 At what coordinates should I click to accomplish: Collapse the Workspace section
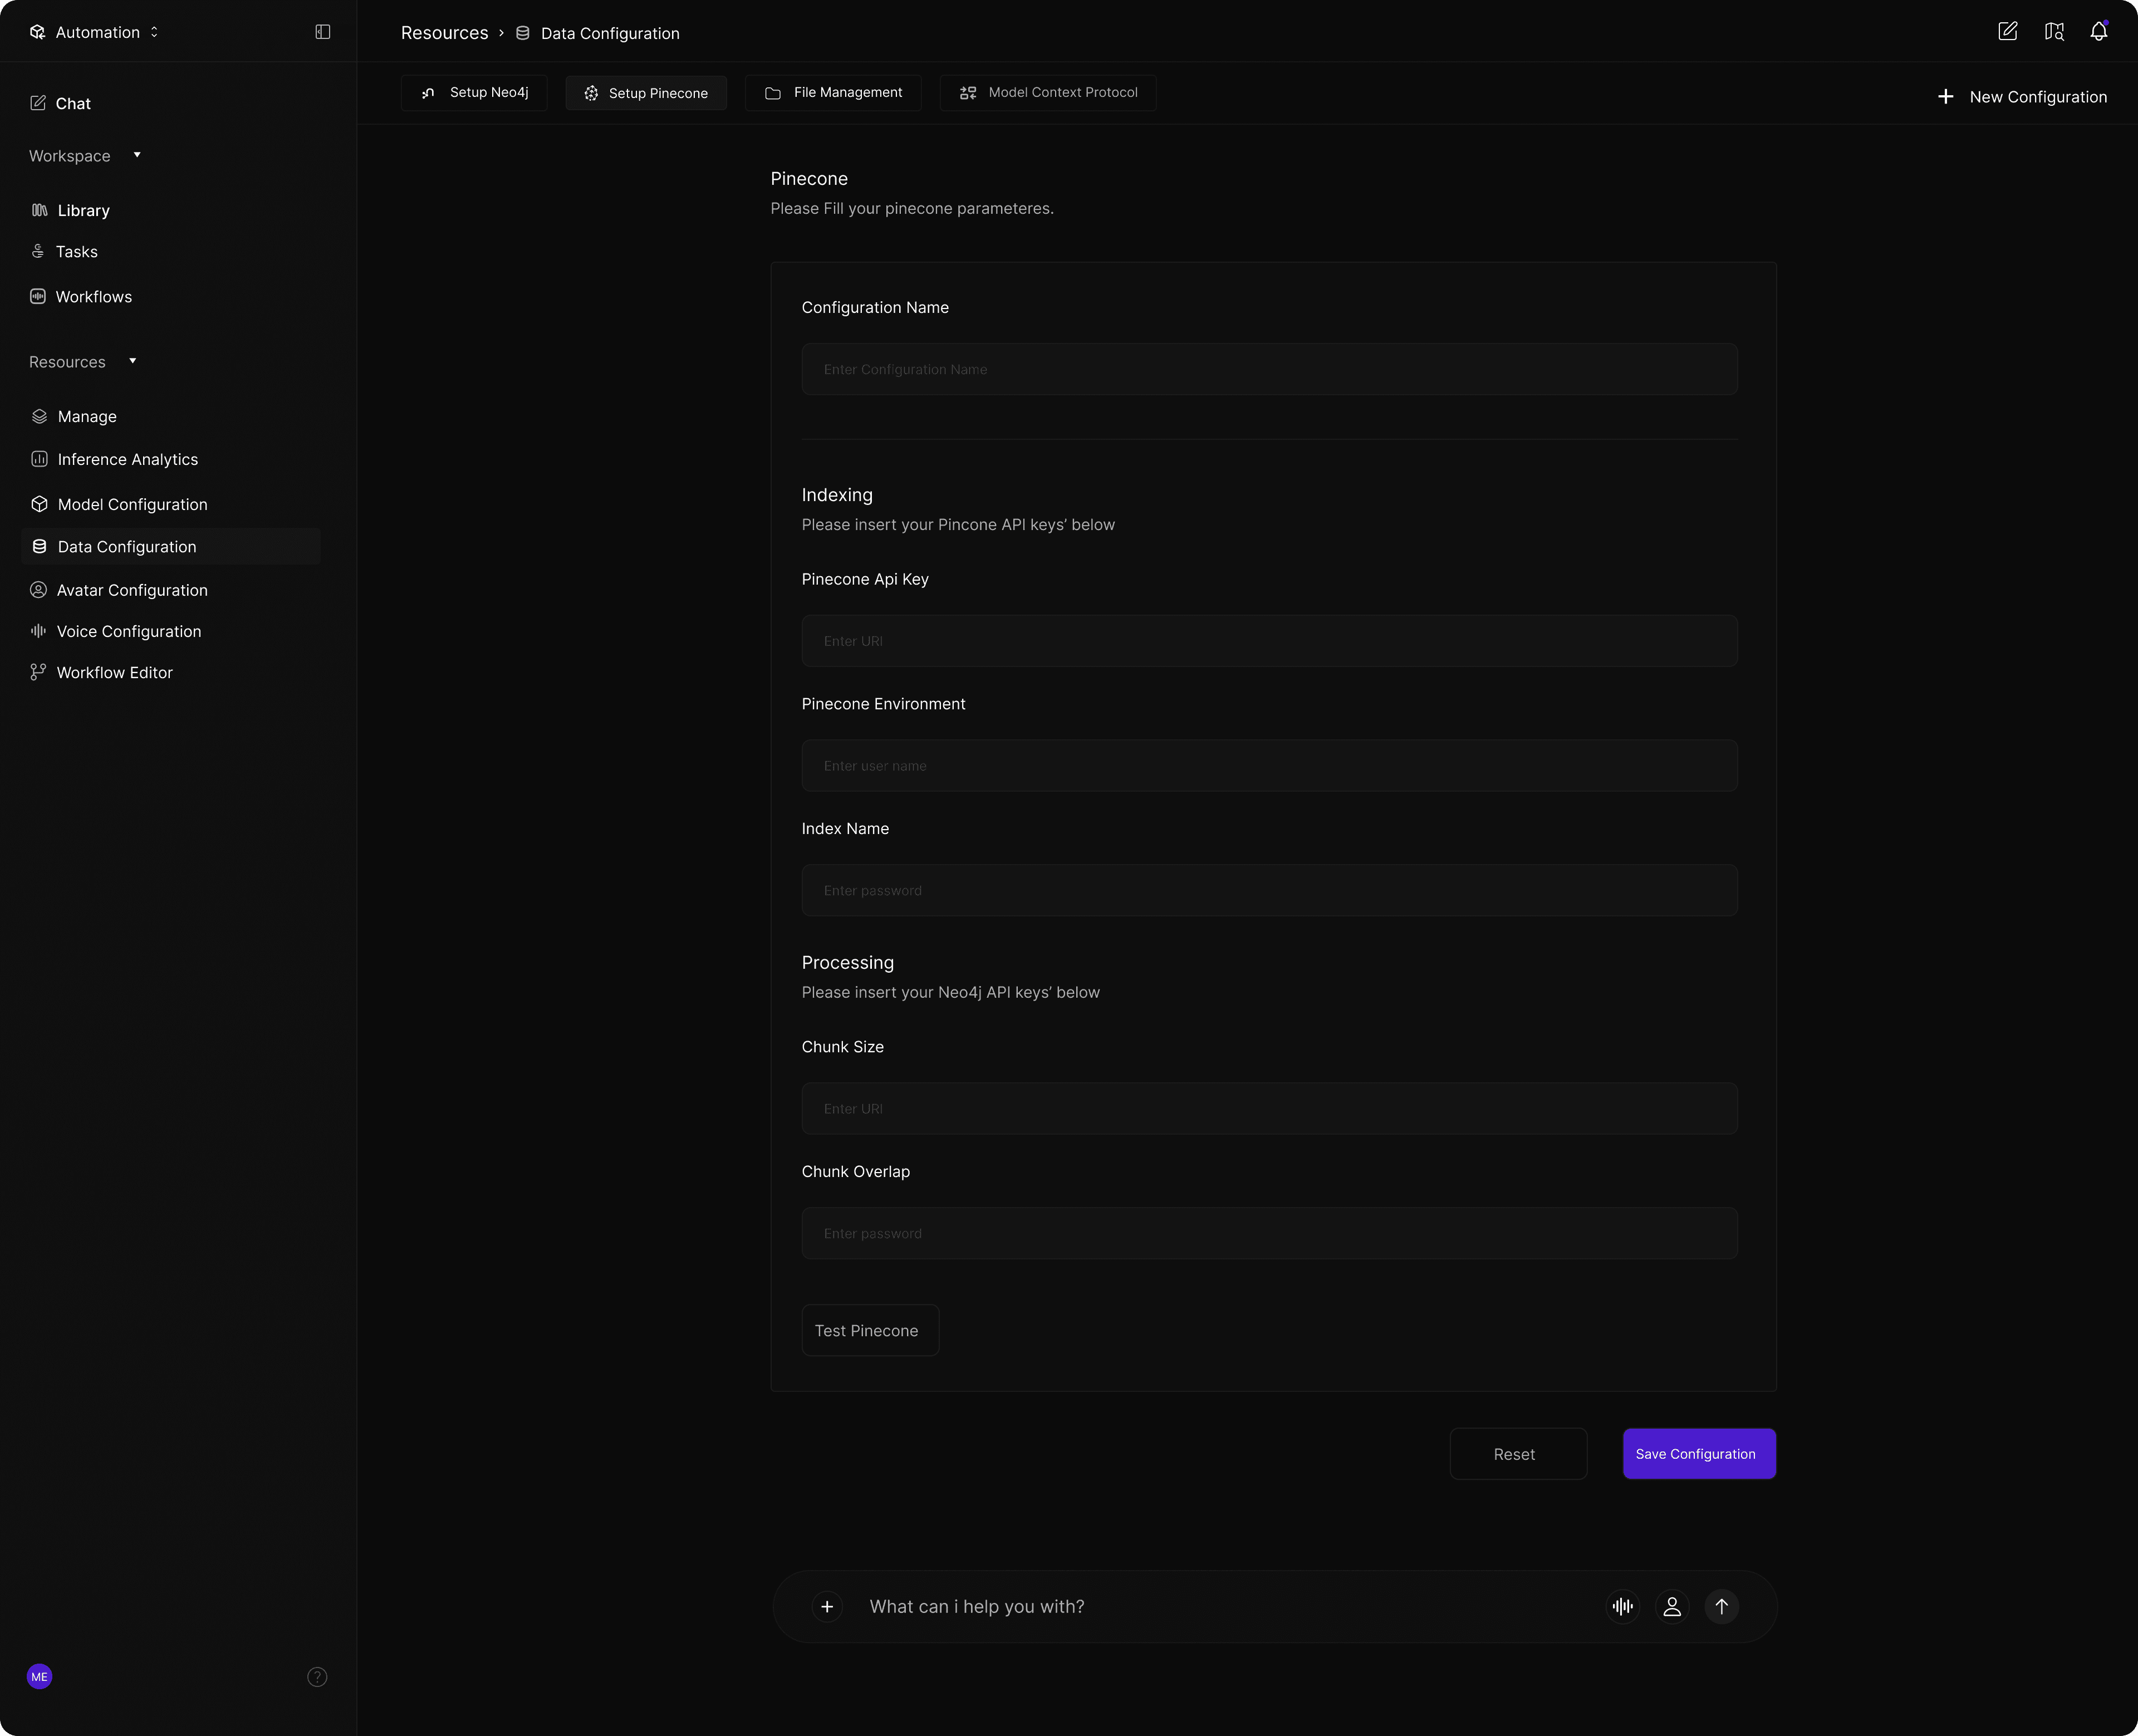click(x=137, y=155)
